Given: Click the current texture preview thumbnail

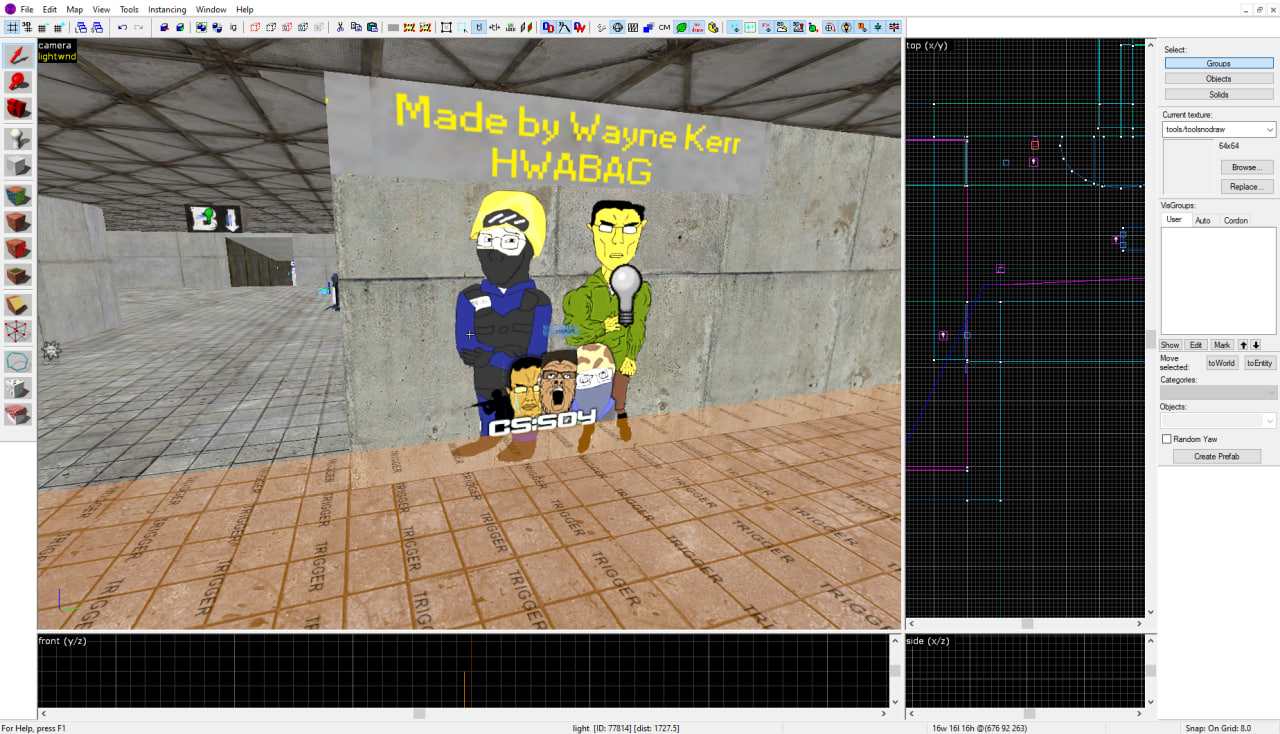Looking at the screenshot, I should click(x=1188, y=167).
